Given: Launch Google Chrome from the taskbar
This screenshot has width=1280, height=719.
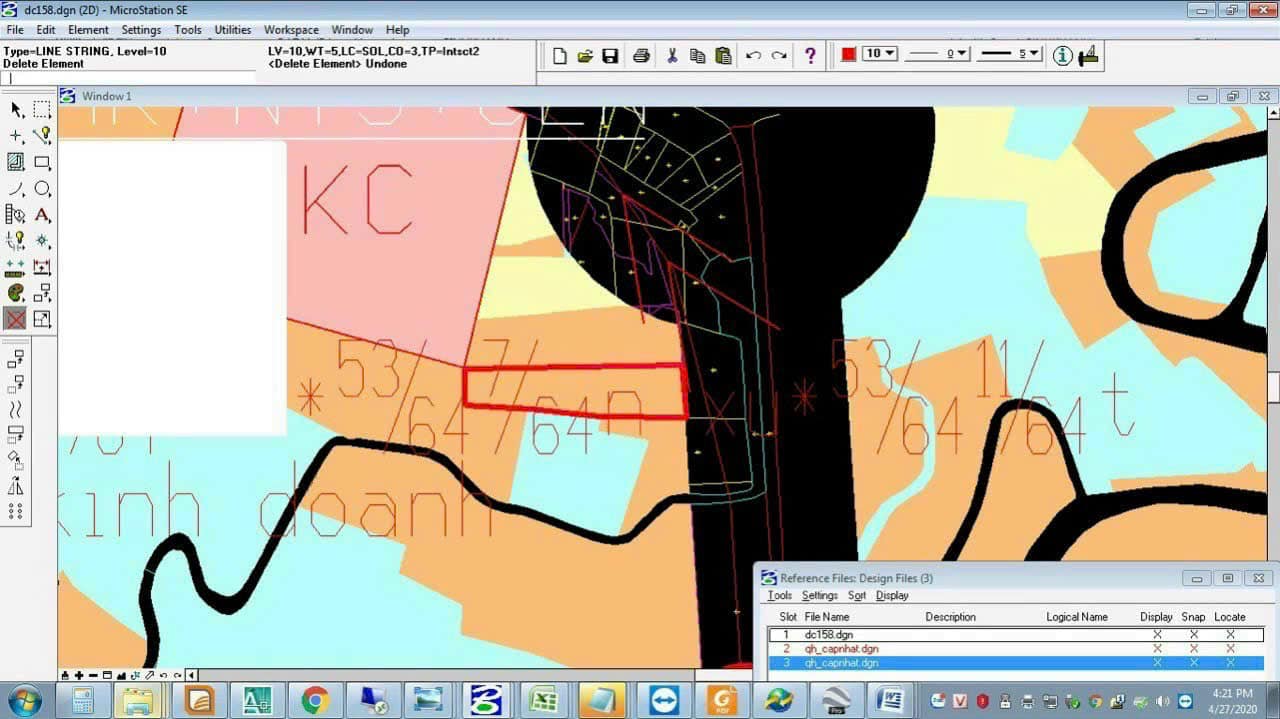Looking at the screenshot, I should coord(316,700).
